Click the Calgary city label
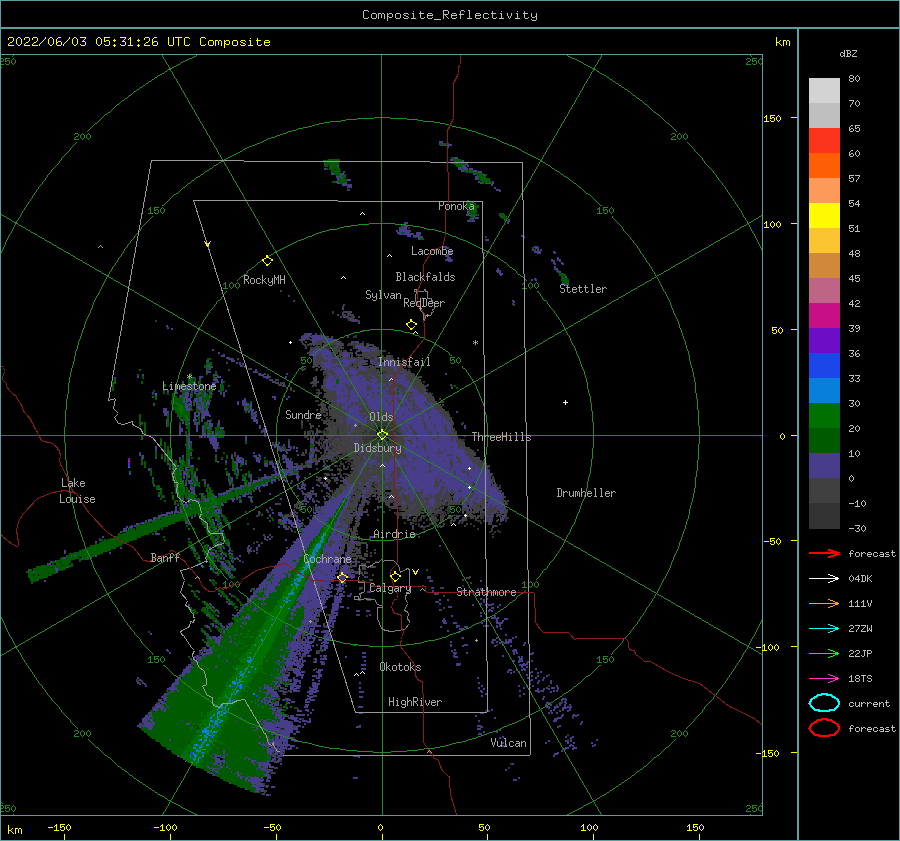The height and width of the screenshot is (841, 900). point(390,588)
